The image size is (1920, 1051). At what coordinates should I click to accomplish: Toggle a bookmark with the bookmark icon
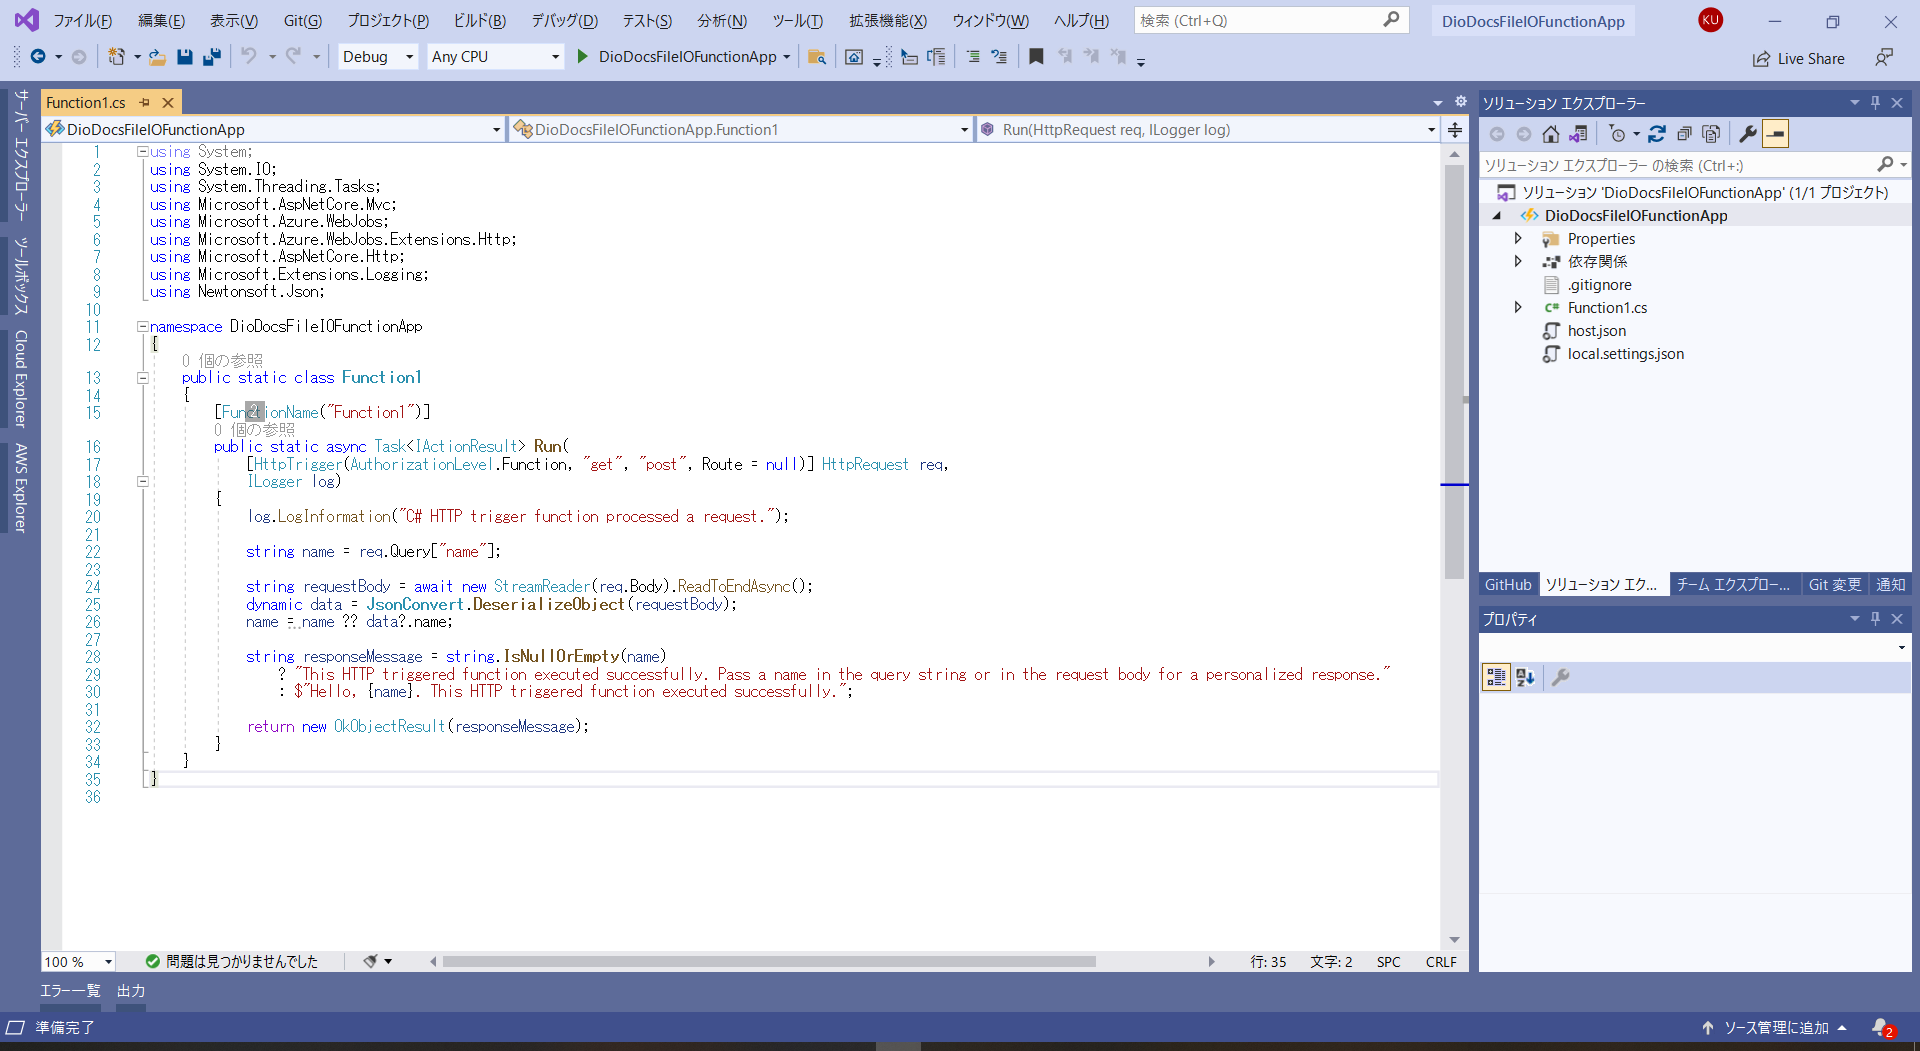click(1036, 57)
